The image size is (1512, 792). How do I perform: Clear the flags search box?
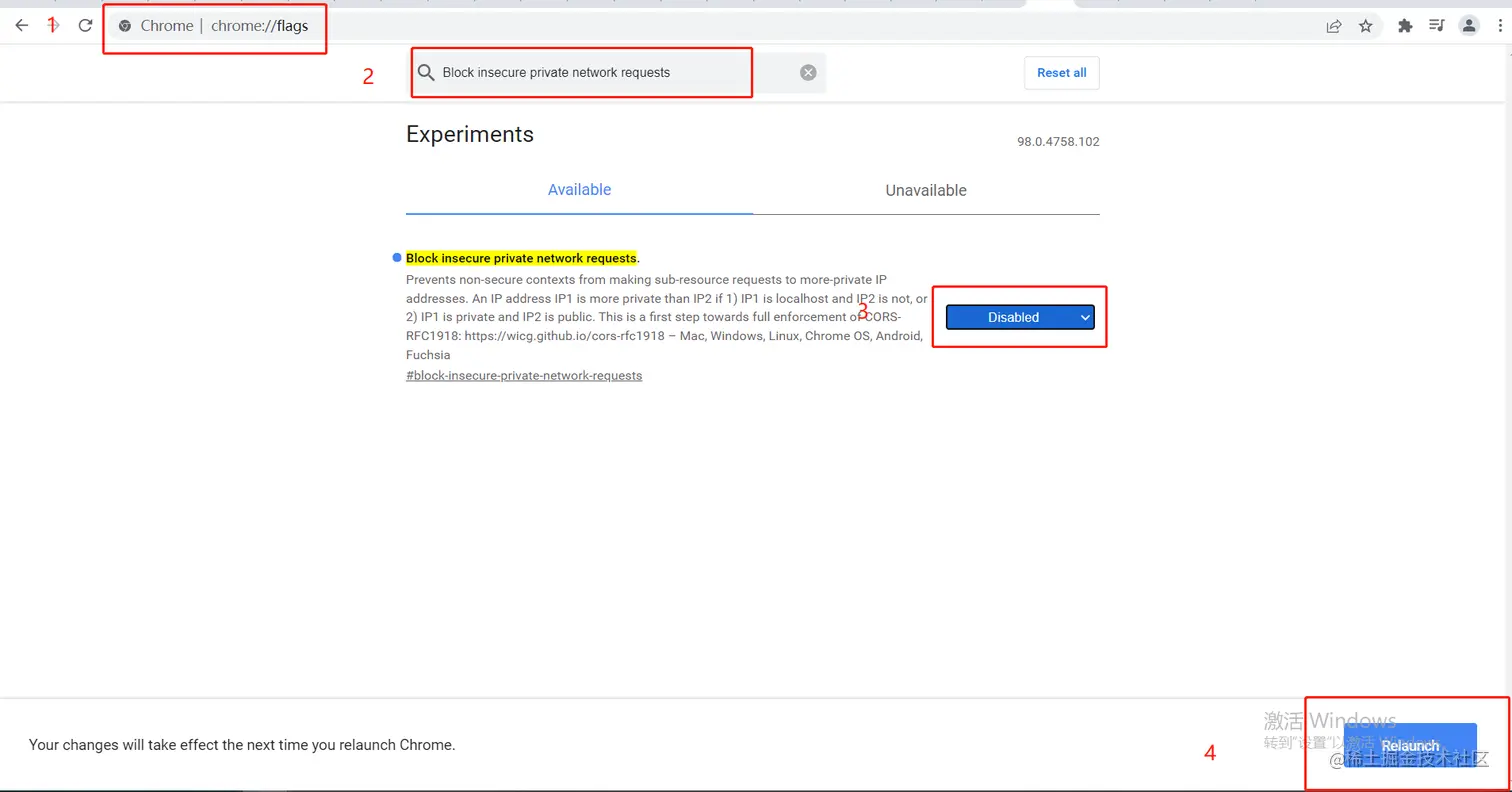[x=808, y=72]
